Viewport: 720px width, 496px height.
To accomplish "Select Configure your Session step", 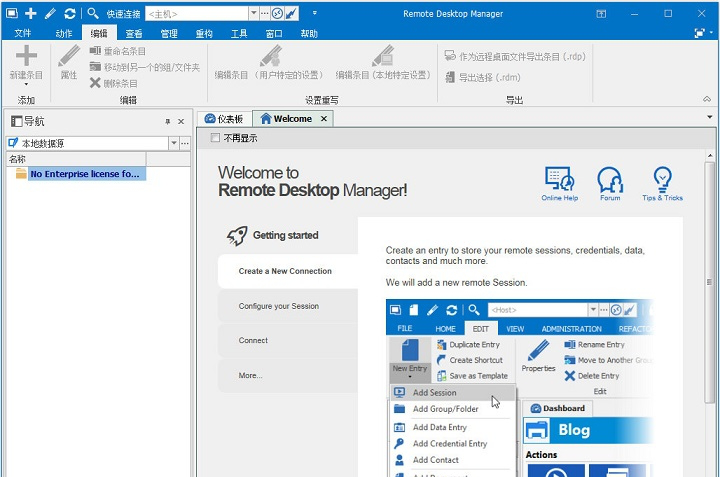I will (288, 306).
